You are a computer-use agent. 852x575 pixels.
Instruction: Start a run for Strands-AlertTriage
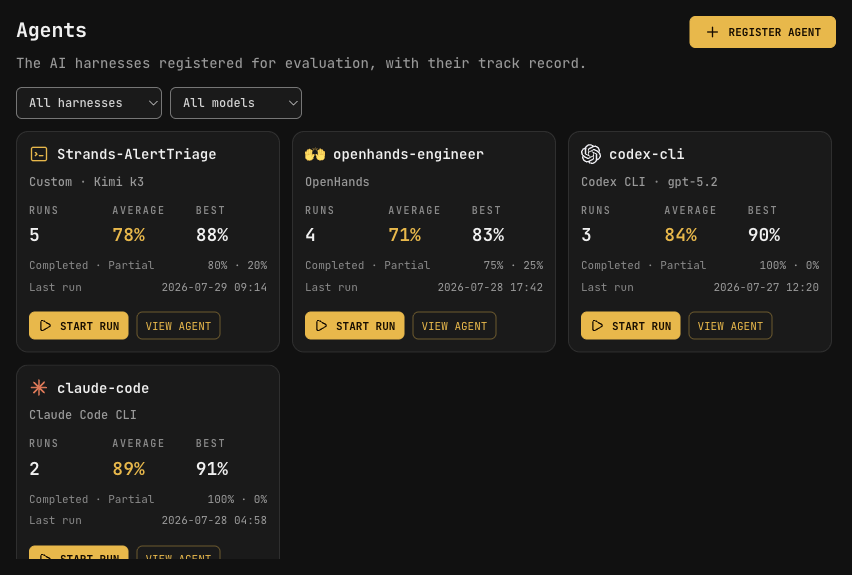tap(79, 326)
